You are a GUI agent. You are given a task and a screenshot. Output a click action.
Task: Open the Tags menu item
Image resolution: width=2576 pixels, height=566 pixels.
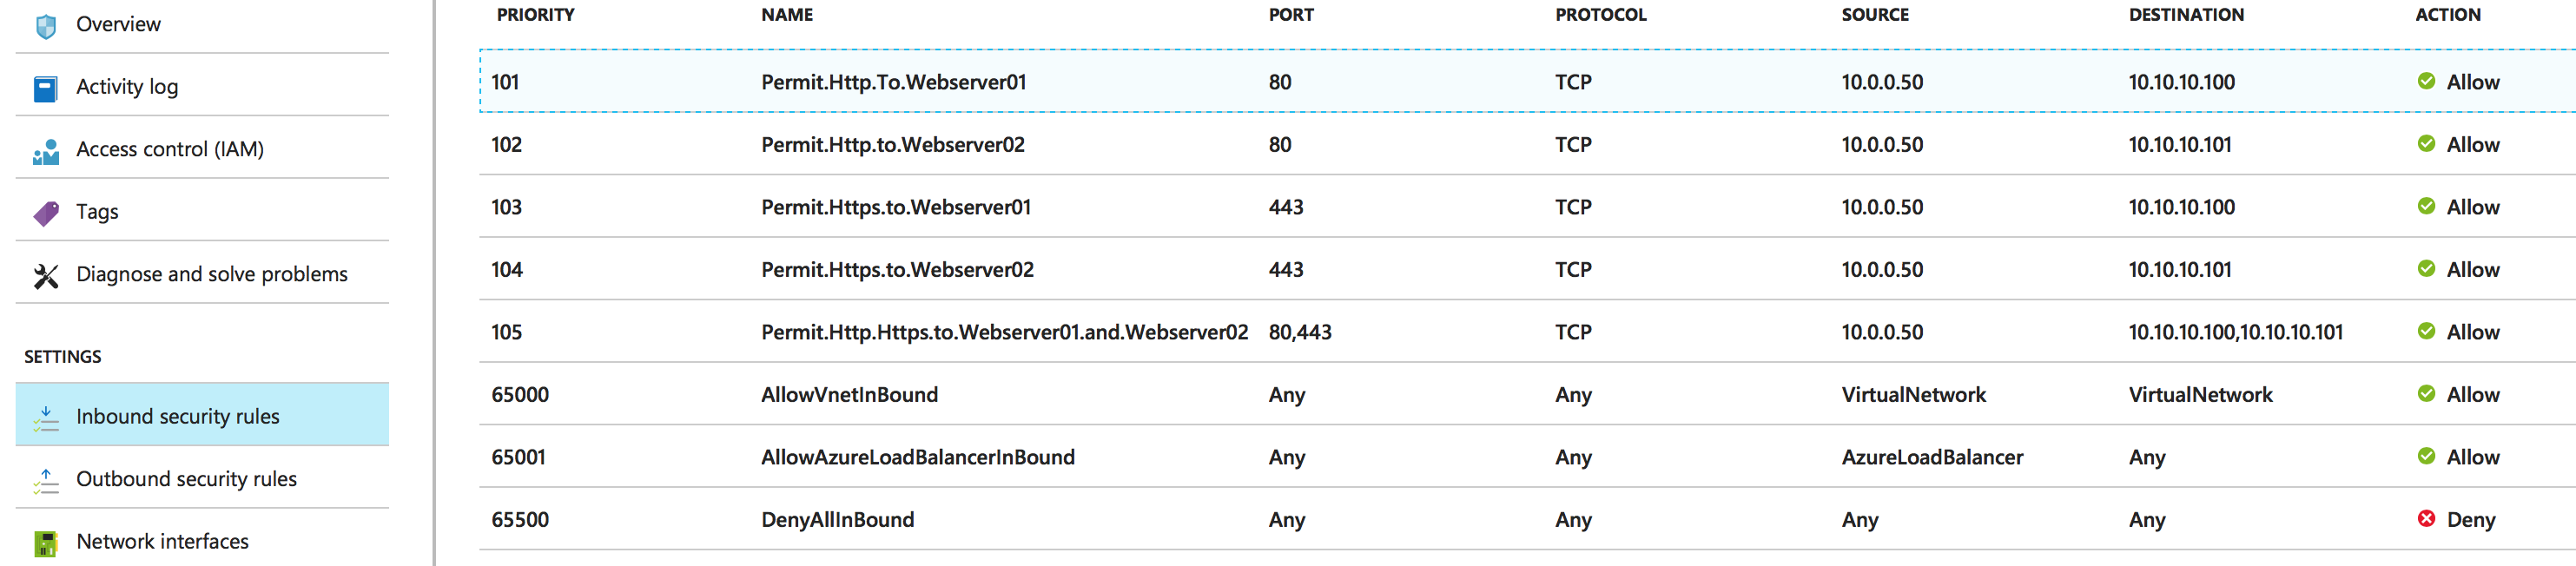coord(97,212)
